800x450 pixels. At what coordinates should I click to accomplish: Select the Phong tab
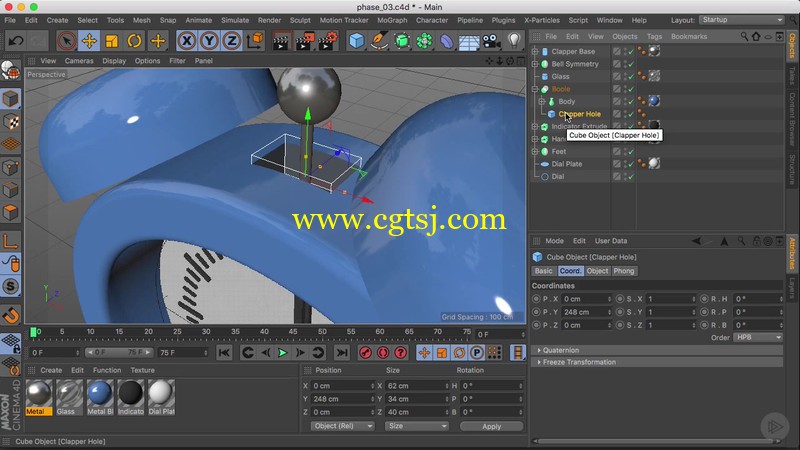click(x=623, y=271)
